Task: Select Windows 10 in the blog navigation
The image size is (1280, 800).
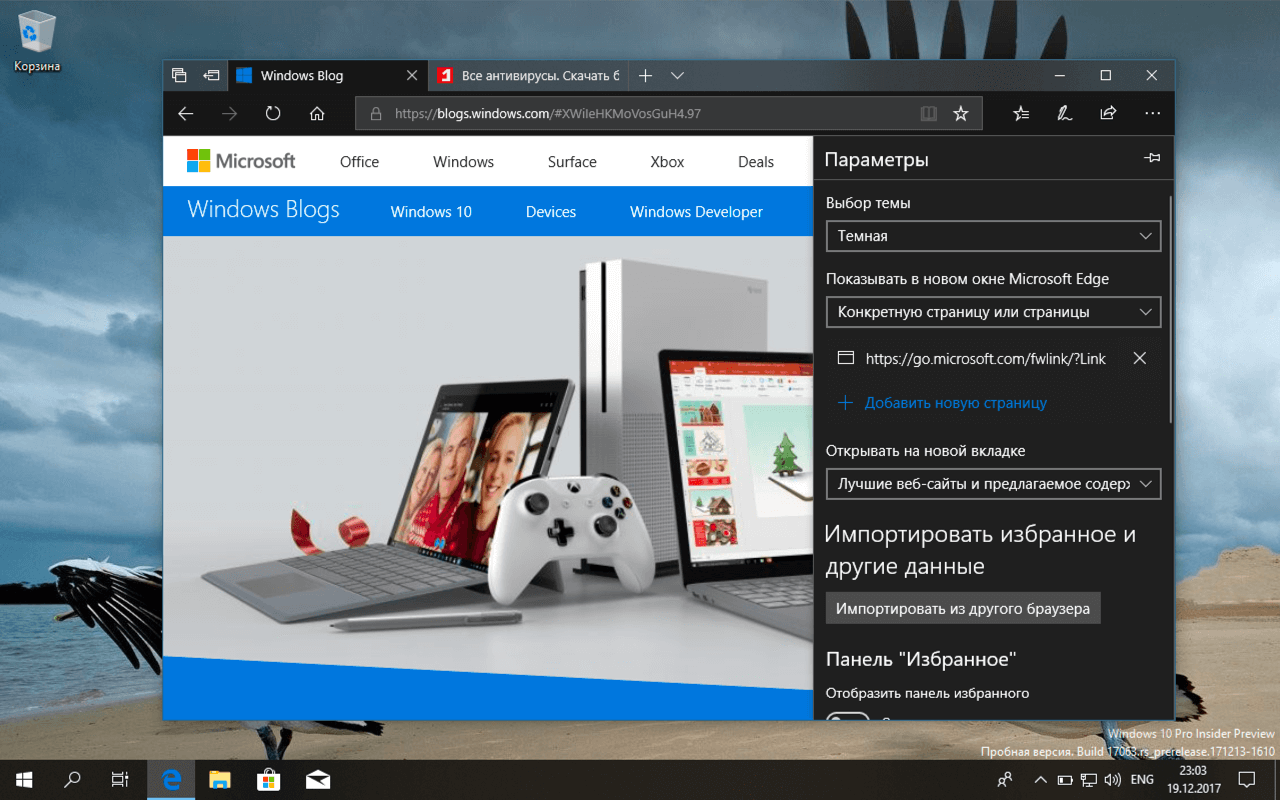Action: pos(431,211)
